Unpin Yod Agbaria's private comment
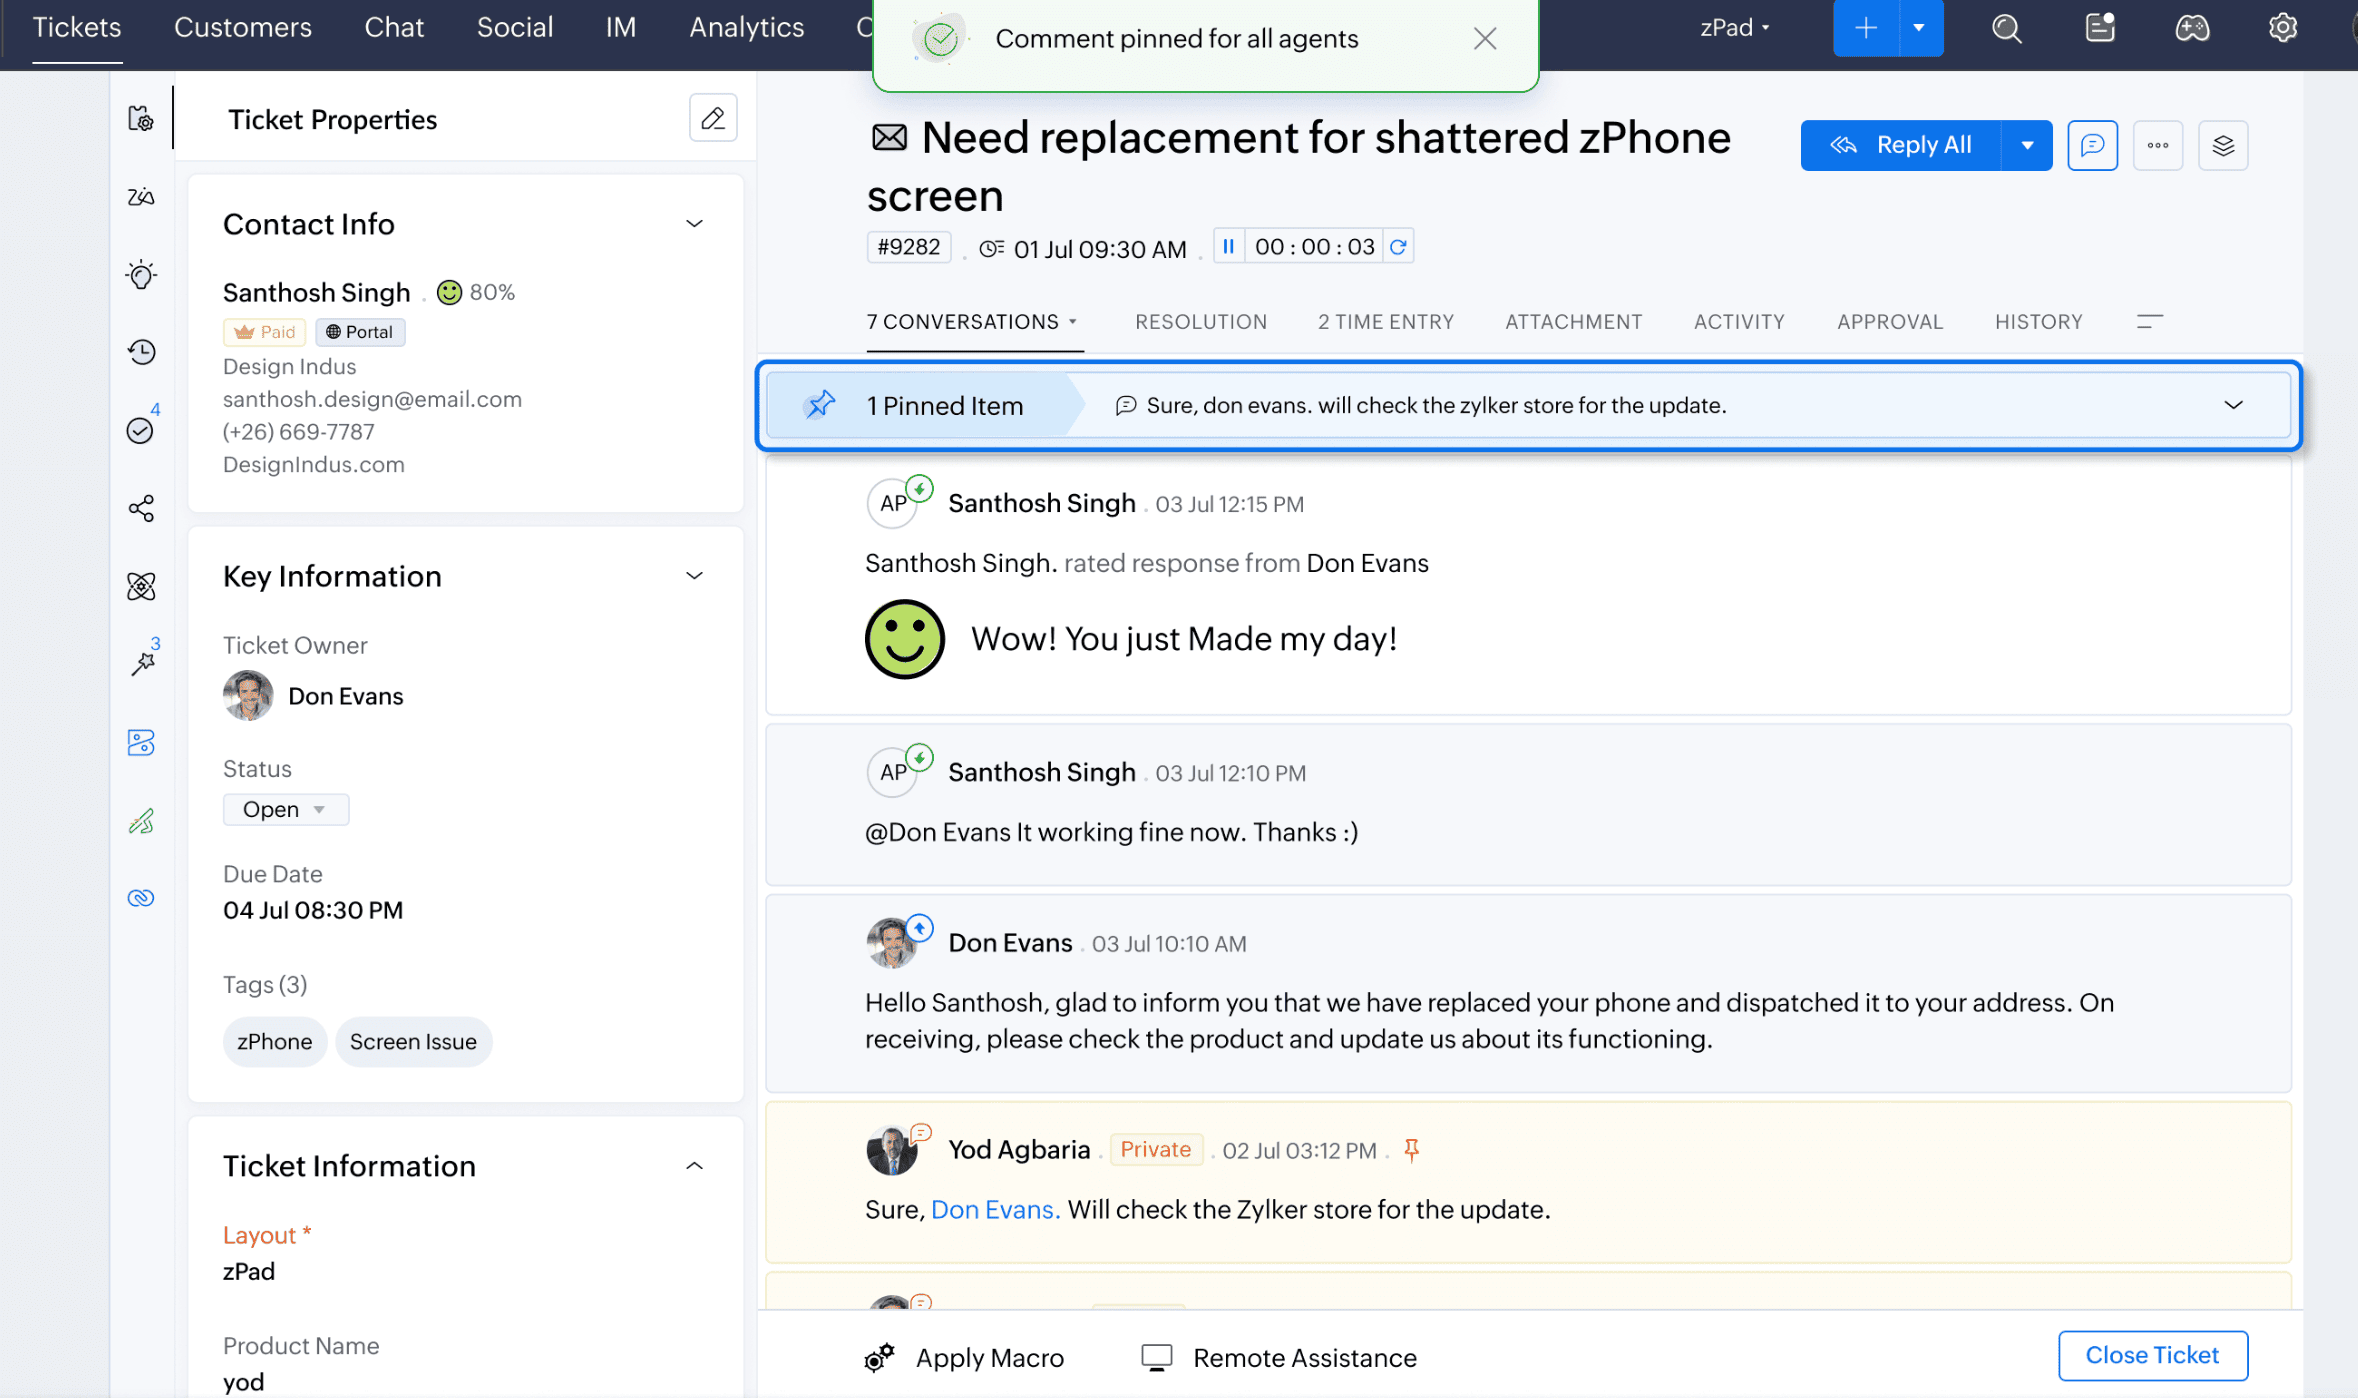The image size is (2358, 1398). tap(1411, 1150)
